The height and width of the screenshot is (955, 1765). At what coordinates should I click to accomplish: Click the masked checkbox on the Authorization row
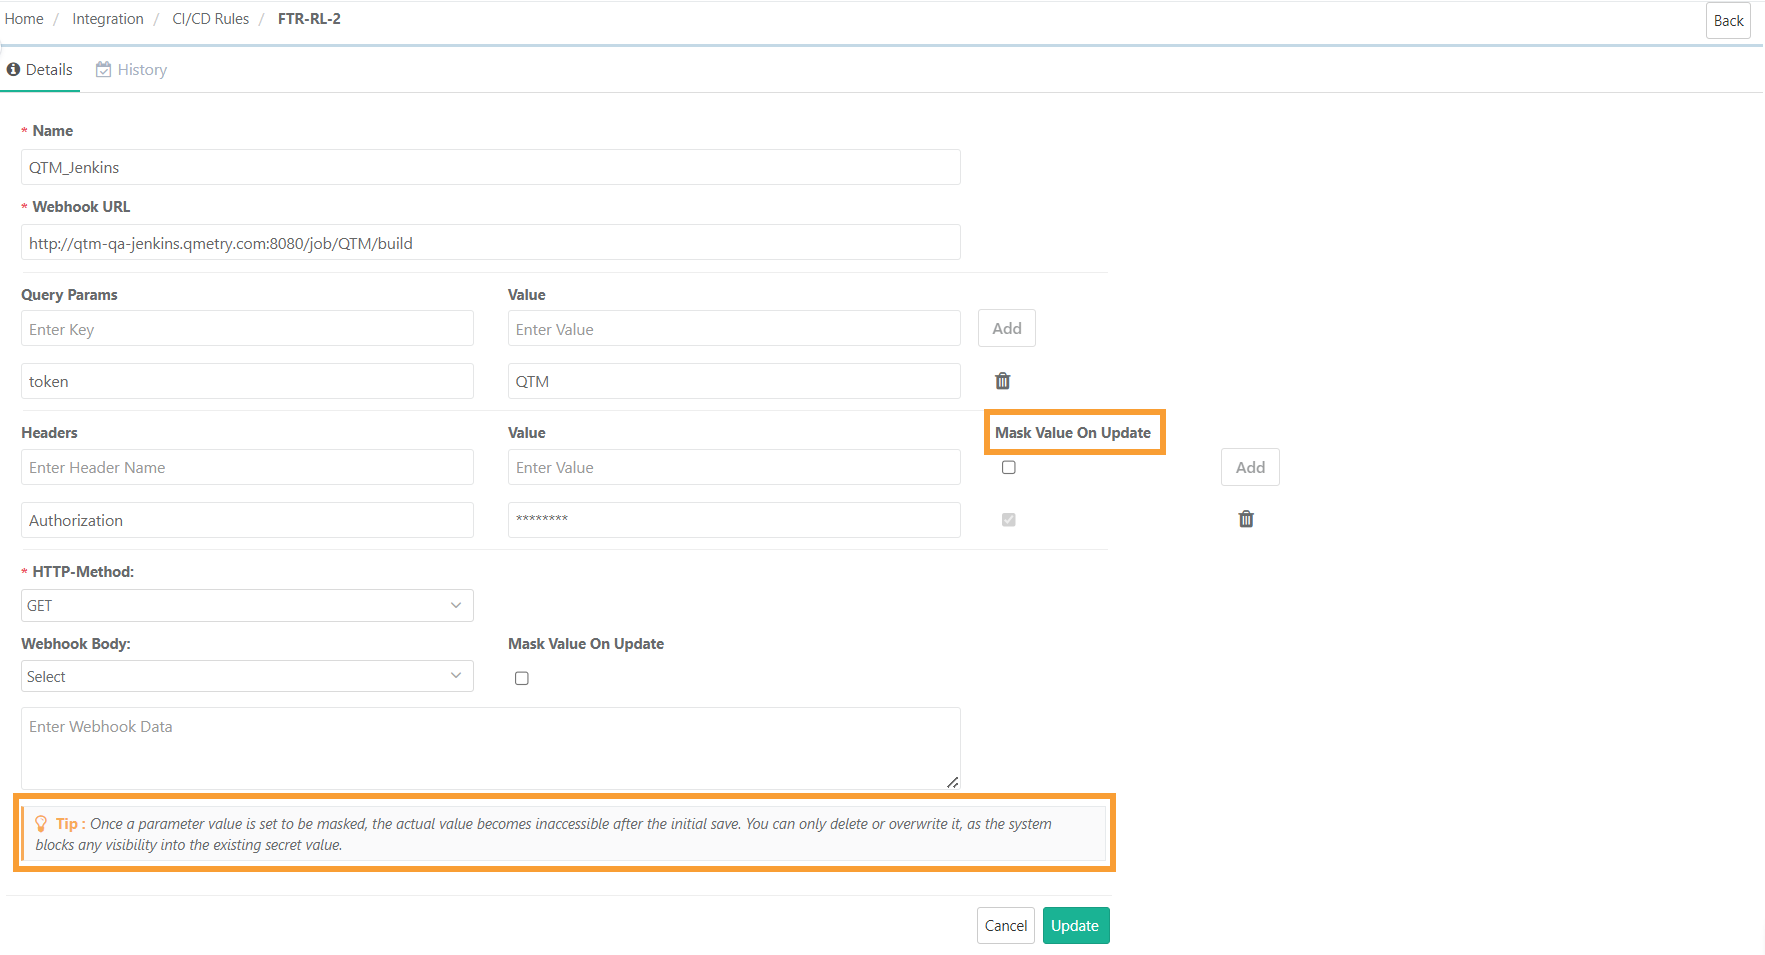[x=1008, y=519]
